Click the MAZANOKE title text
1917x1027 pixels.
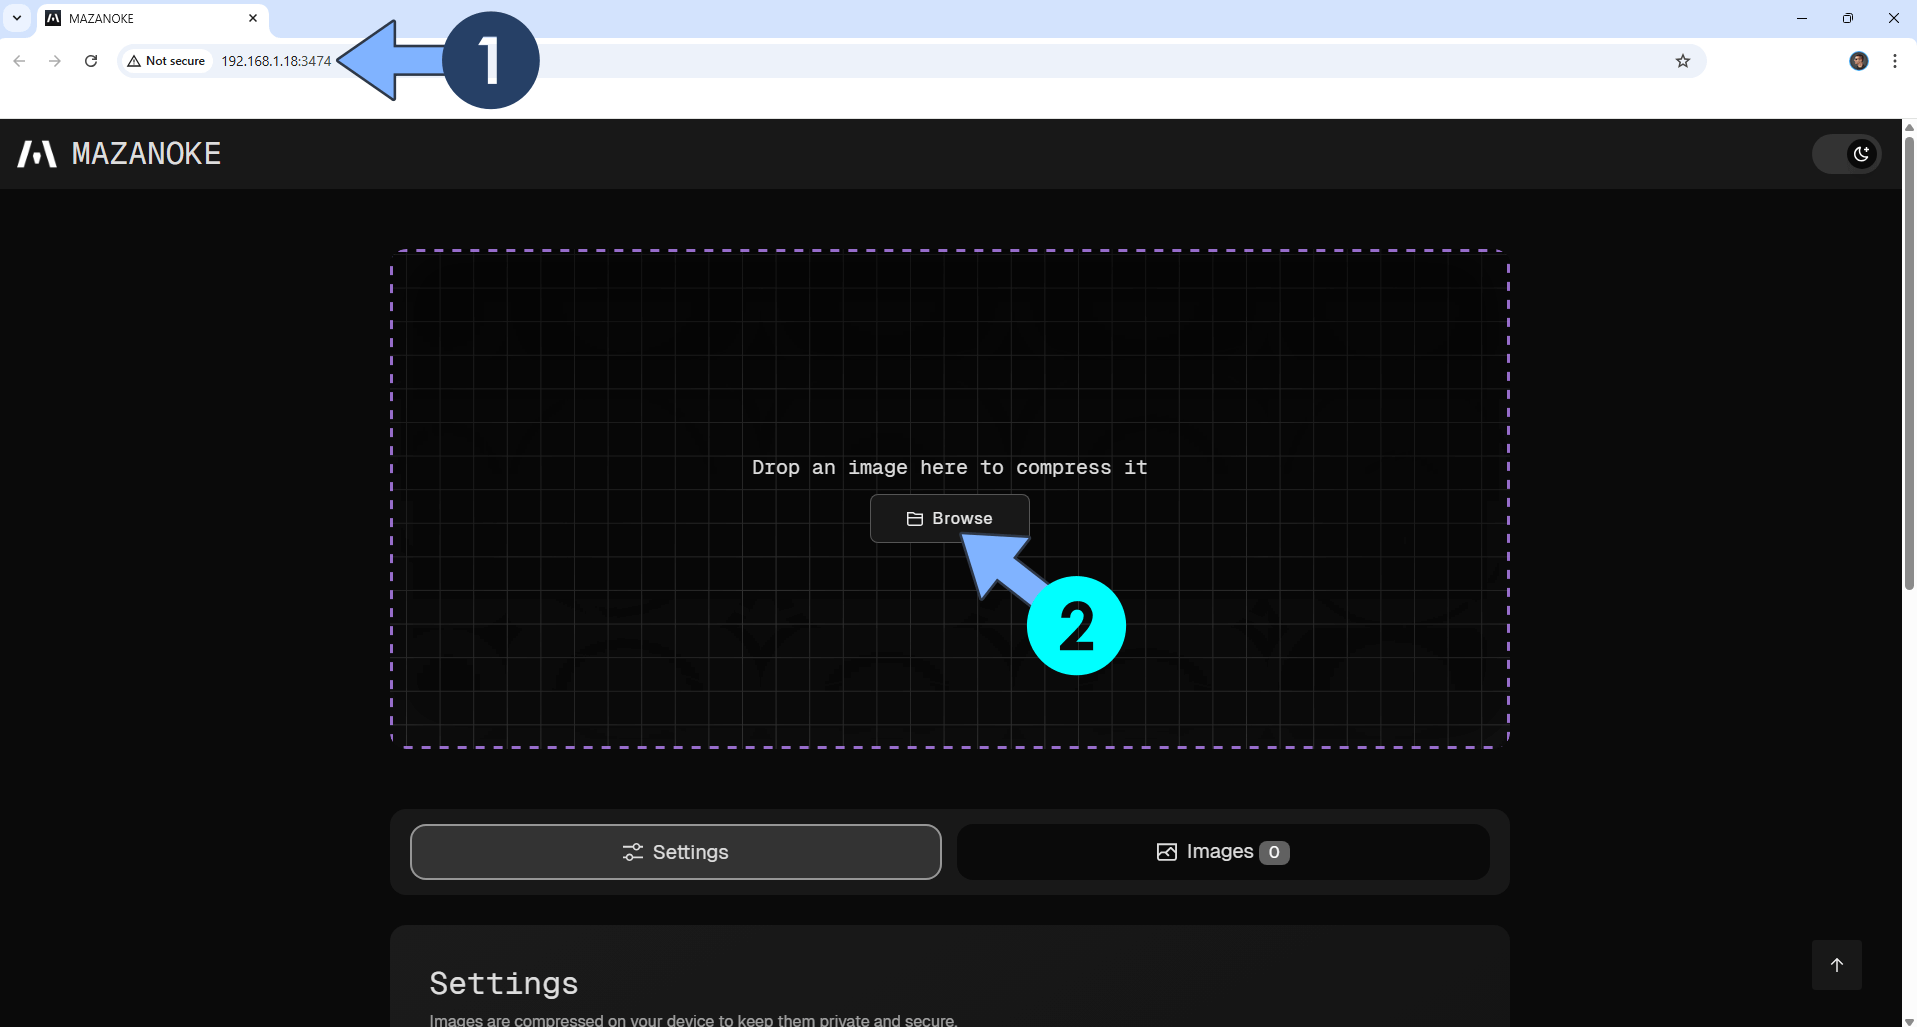[146, 153]
